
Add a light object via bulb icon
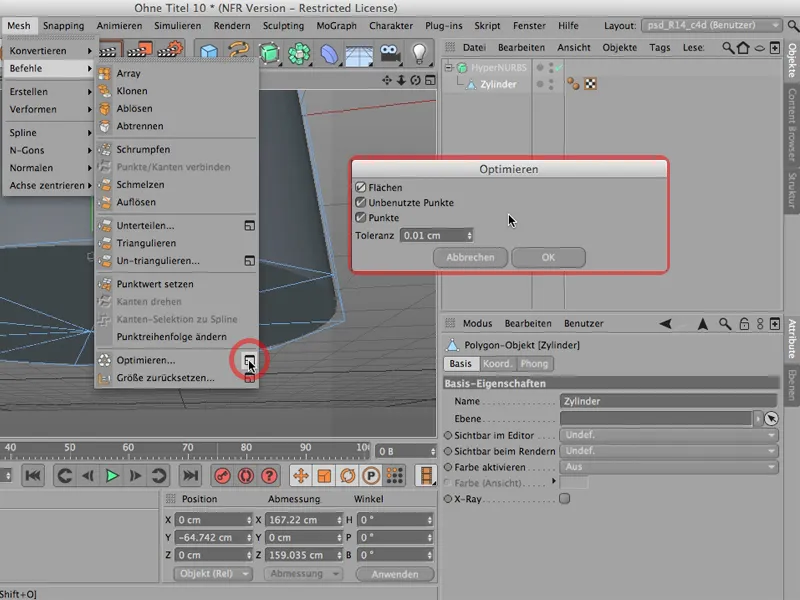tap(419, 53)
